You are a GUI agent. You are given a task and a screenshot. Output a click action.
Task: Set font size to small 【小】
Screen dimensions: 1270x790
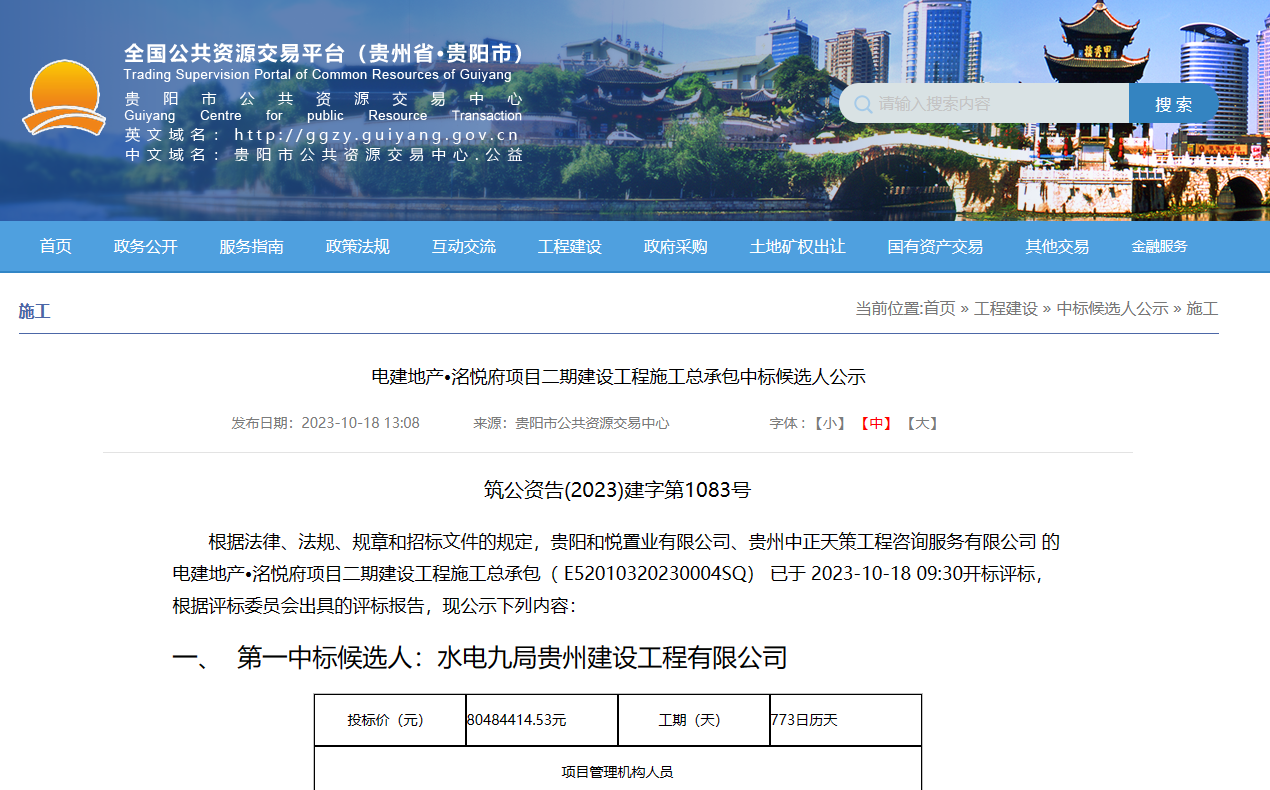[829, 424]
